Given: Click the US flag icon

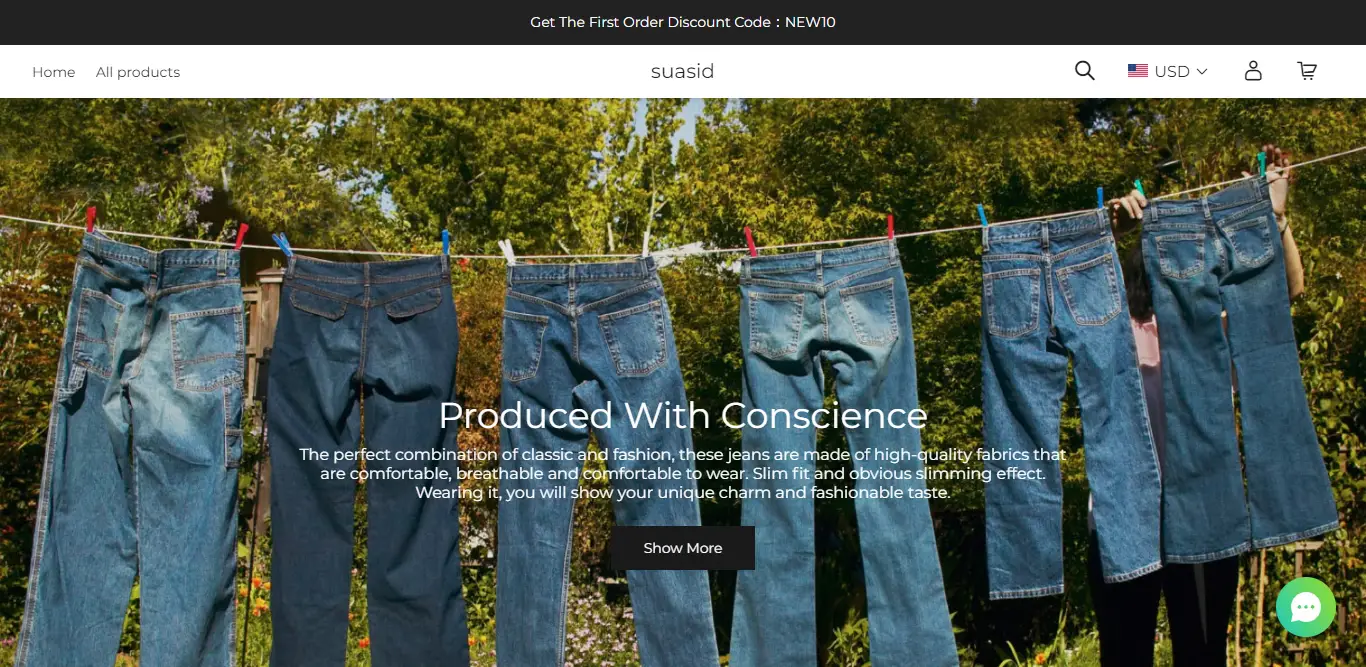Looking at the screenshot, I should click(x=1138, y=71).
